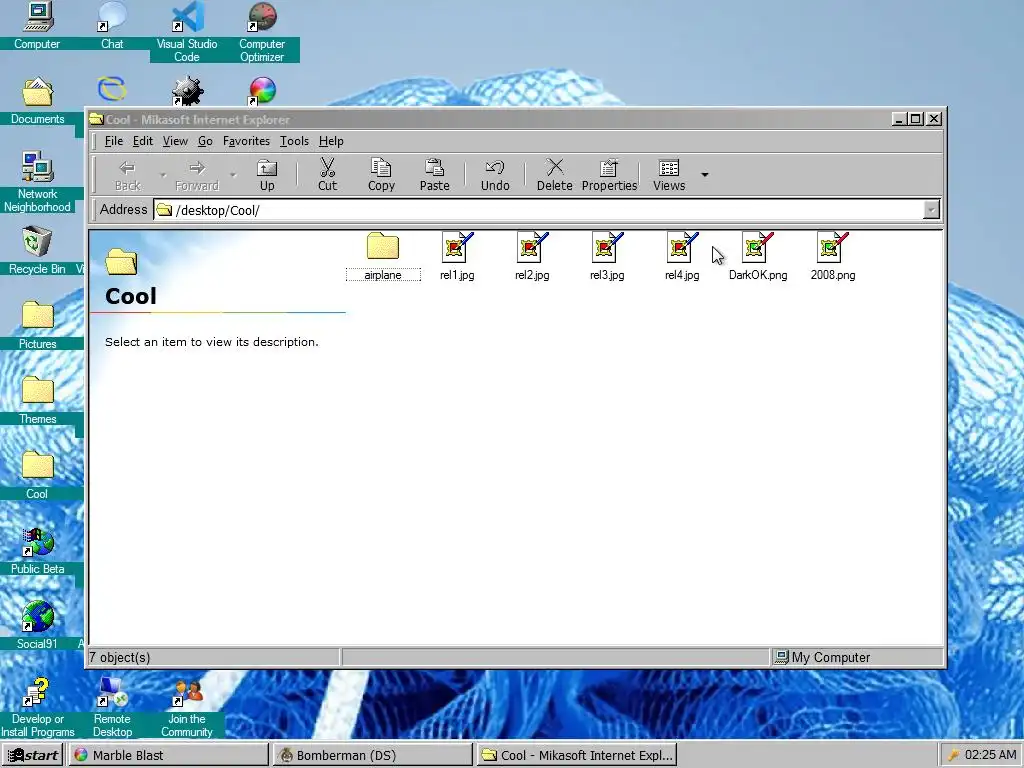The height and width of the screenshot is (768, 1024).
Task: Open the Help menu
Action: 331,141
